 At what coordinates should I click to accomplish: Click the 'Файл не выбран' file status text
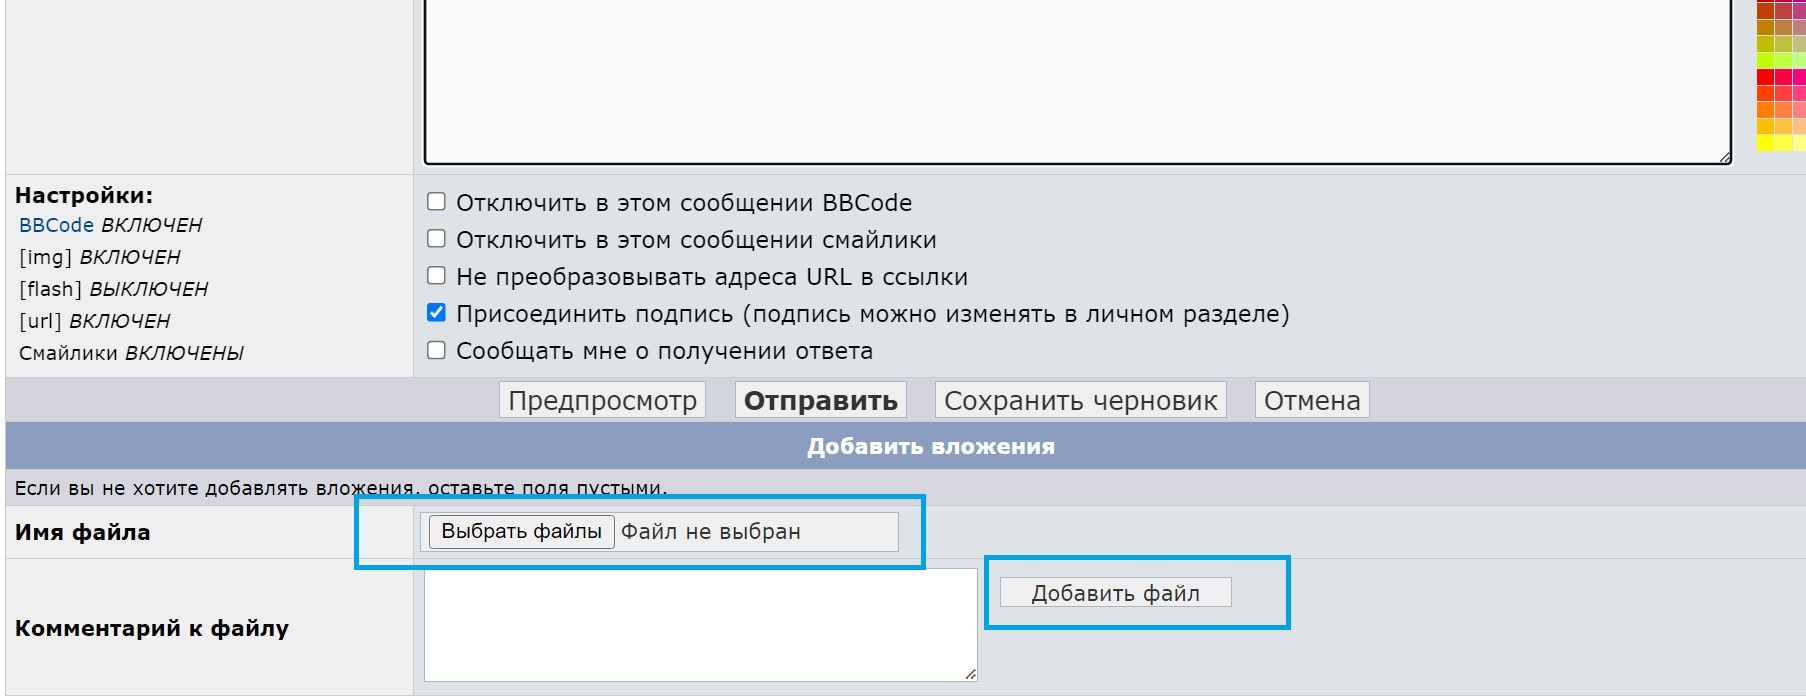pos(710,531)
